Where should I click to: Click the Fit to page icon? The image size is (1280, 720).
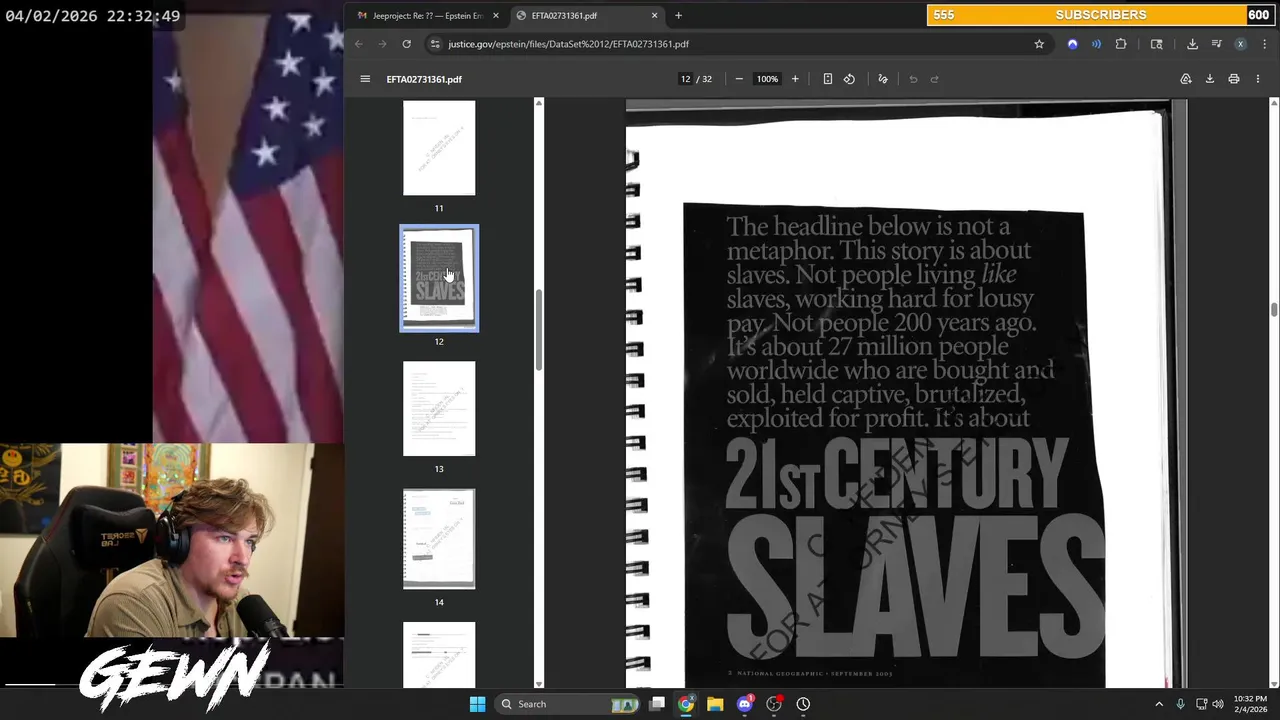(827, 79)
